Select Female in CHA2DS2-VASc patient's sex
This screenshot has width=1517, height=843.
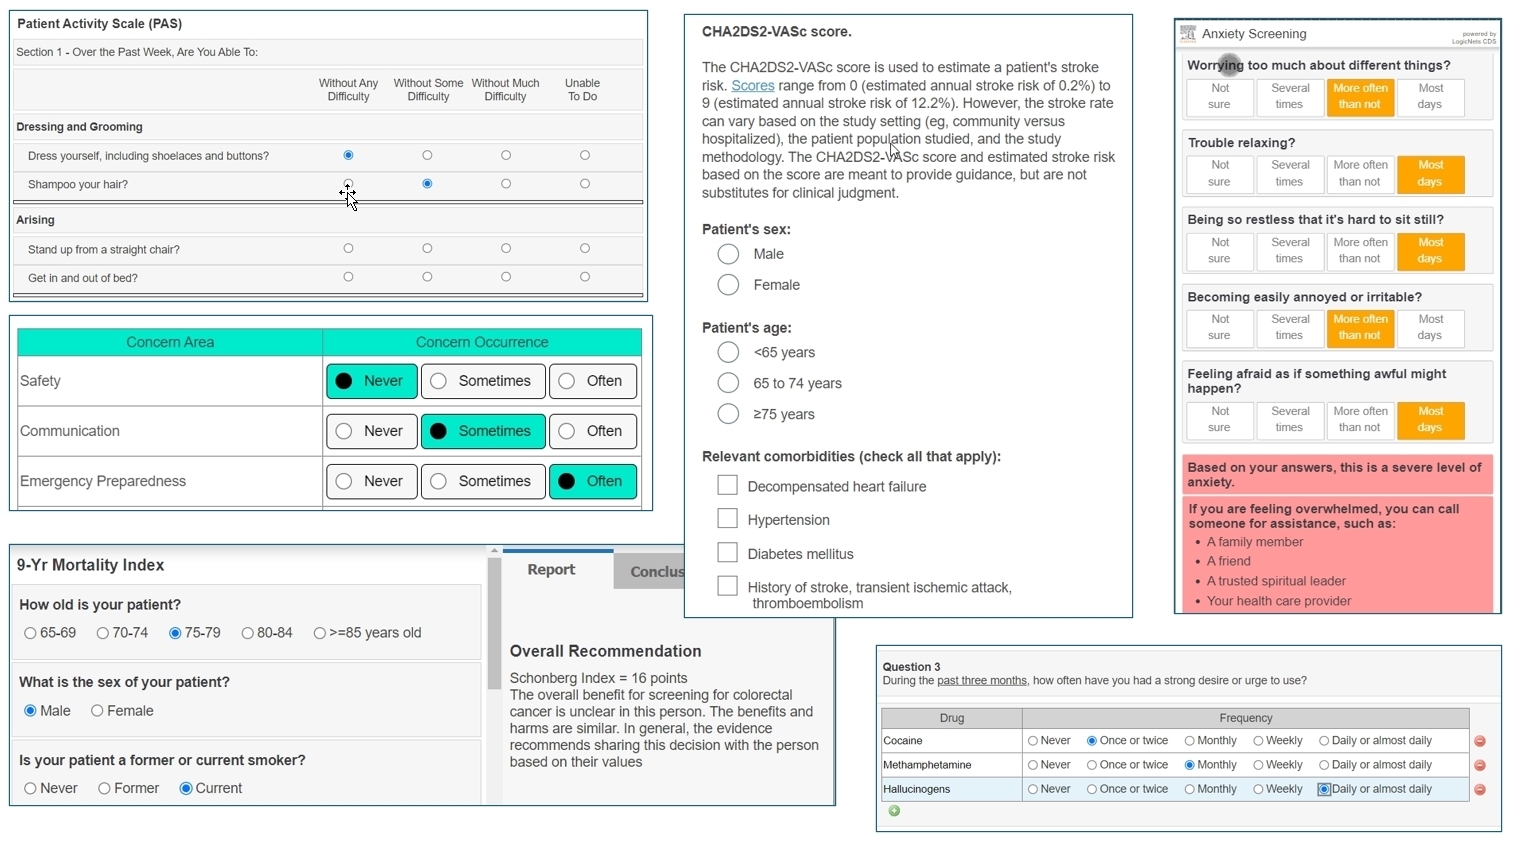pyautogui.click(x=728, y=285)
